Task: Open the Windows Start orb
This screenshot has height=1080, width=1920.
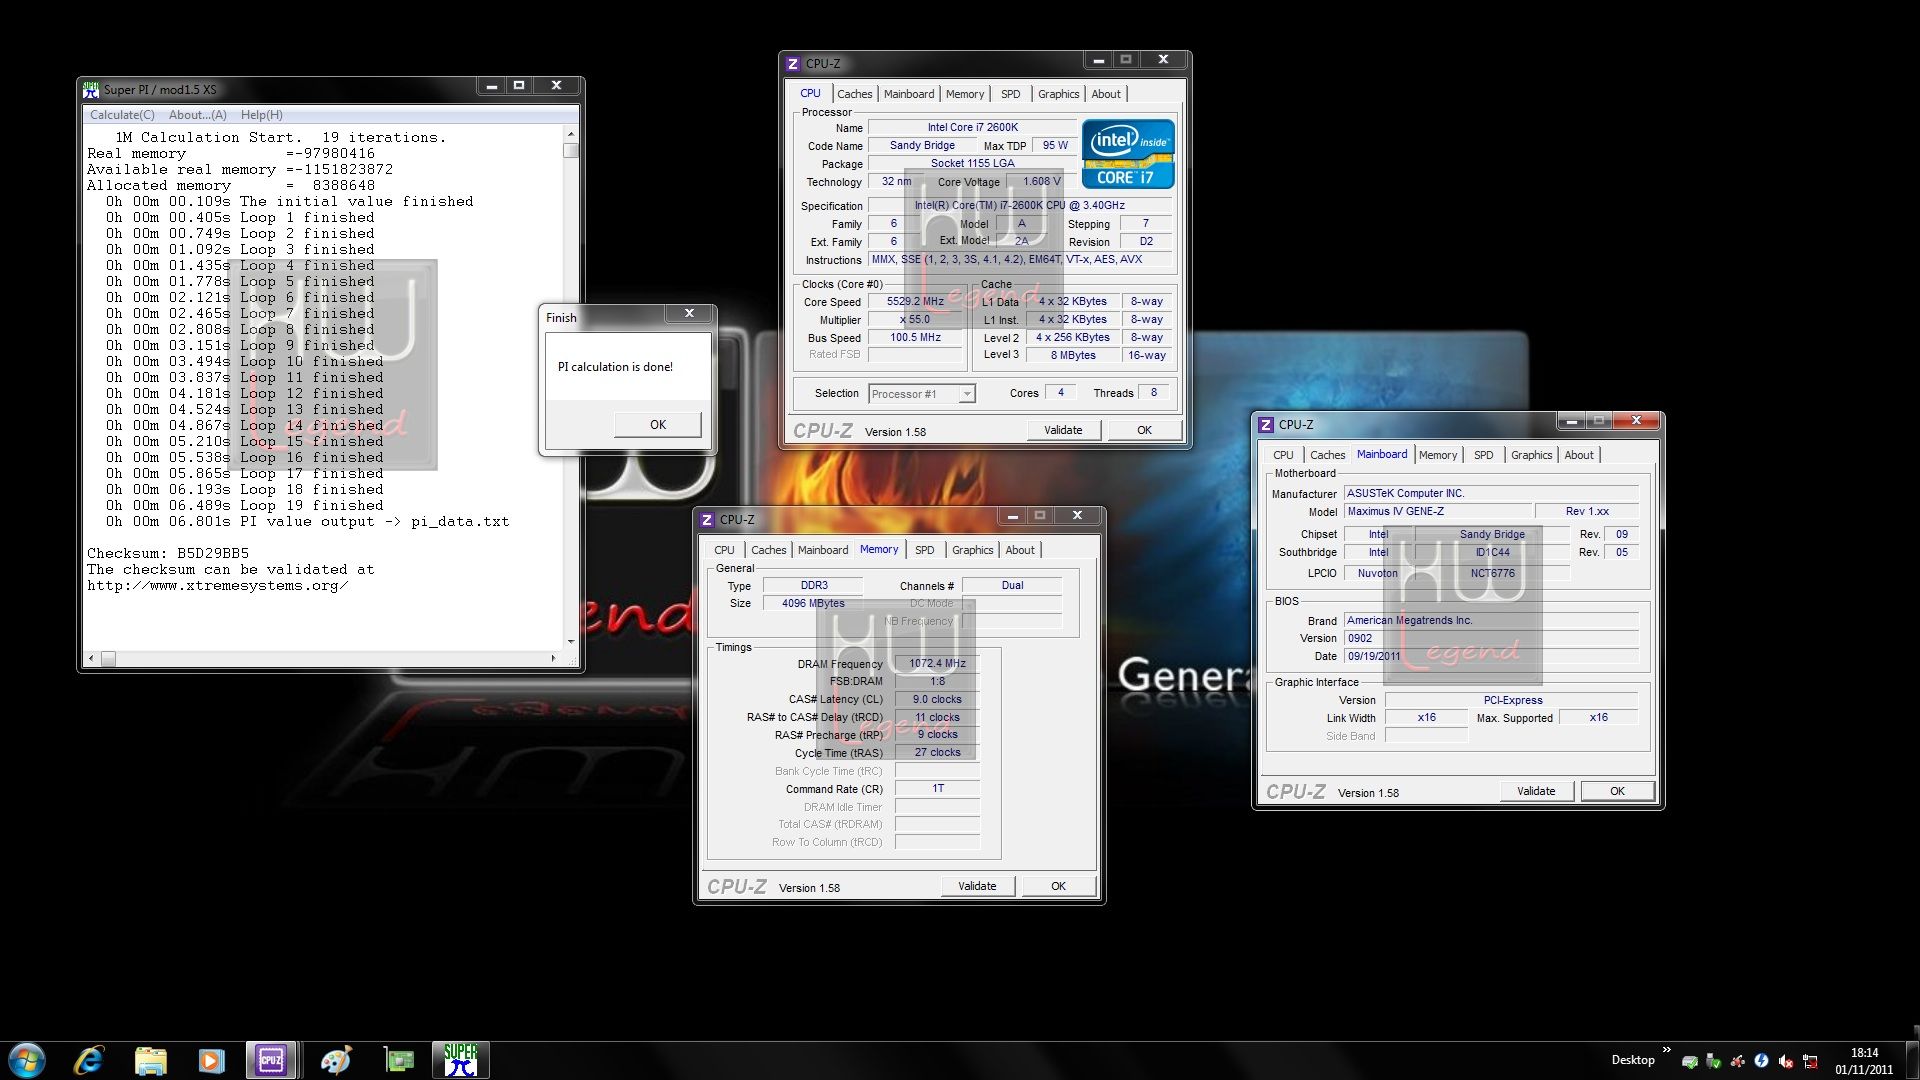Action: [x=27, y=1060]
